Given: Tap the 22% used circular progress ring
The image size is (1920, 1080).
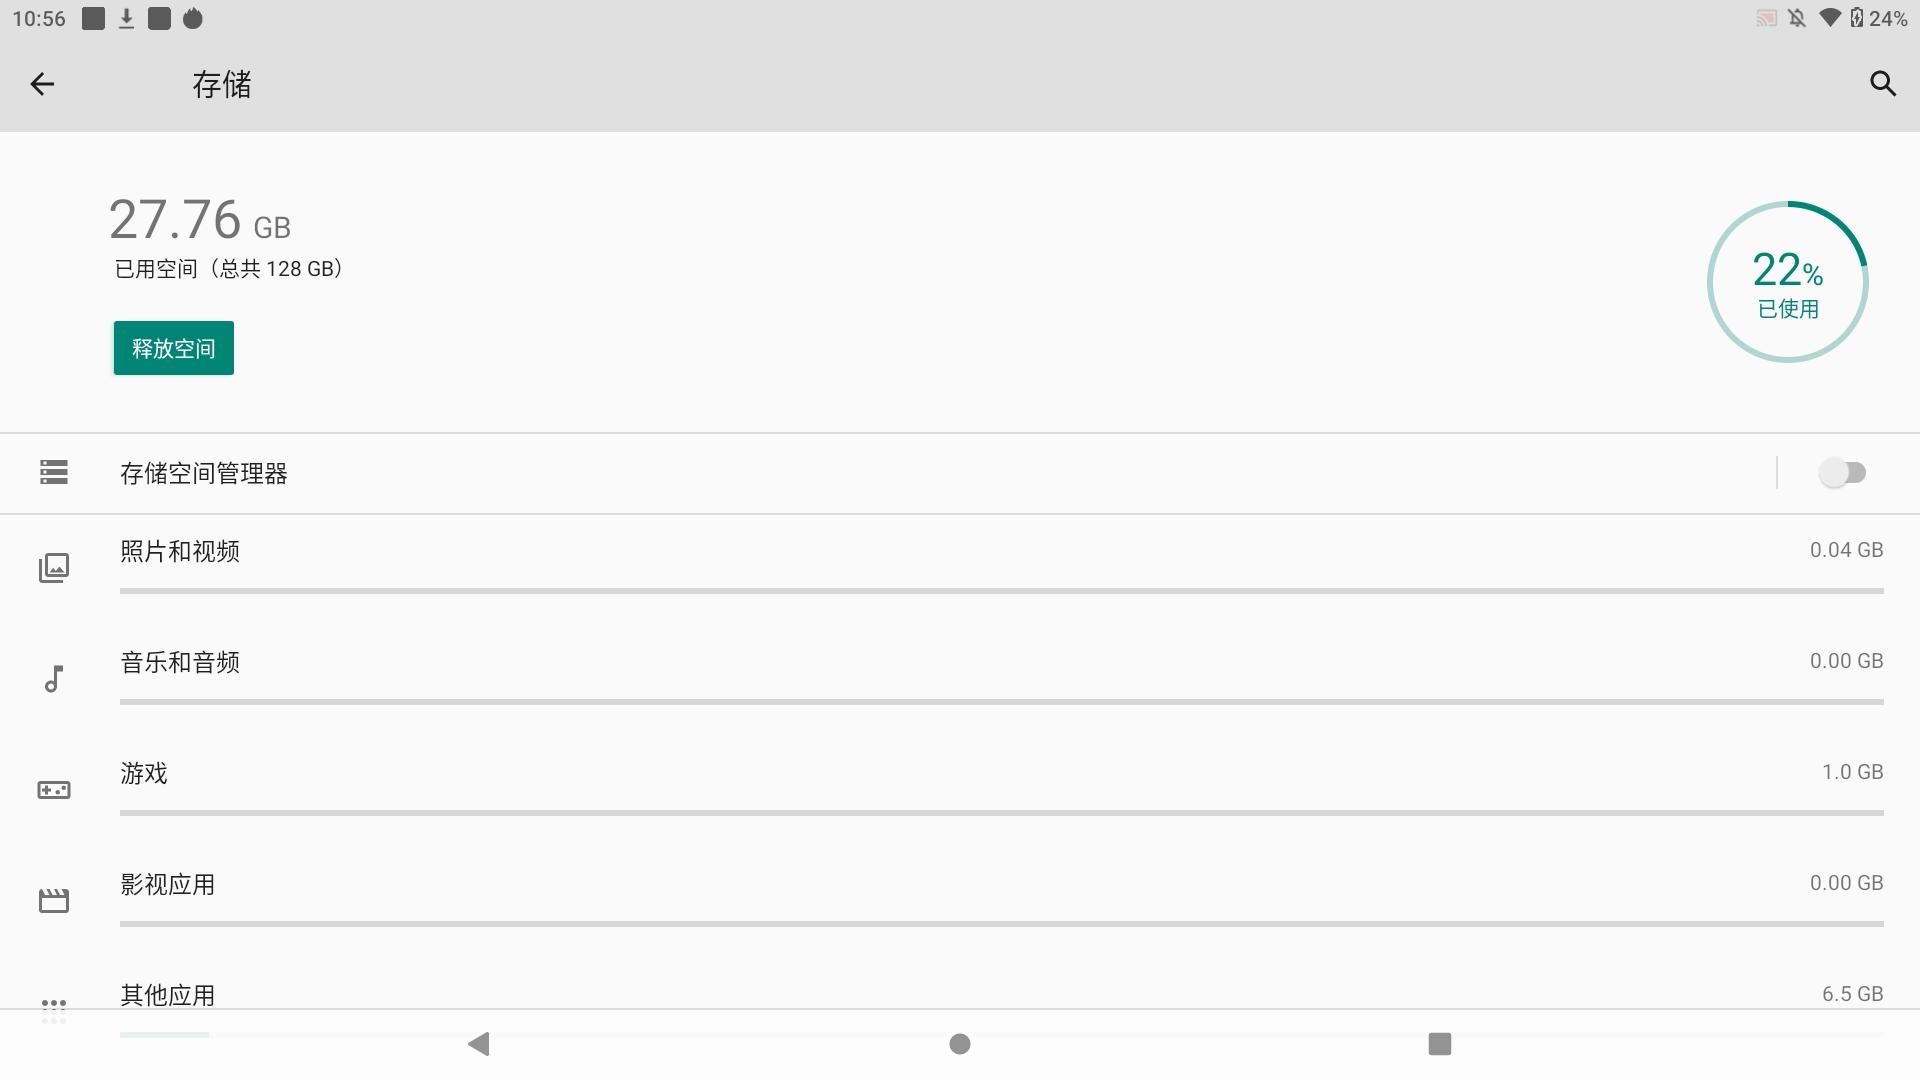Looking at the screenshot, I should pos(1787,282).
